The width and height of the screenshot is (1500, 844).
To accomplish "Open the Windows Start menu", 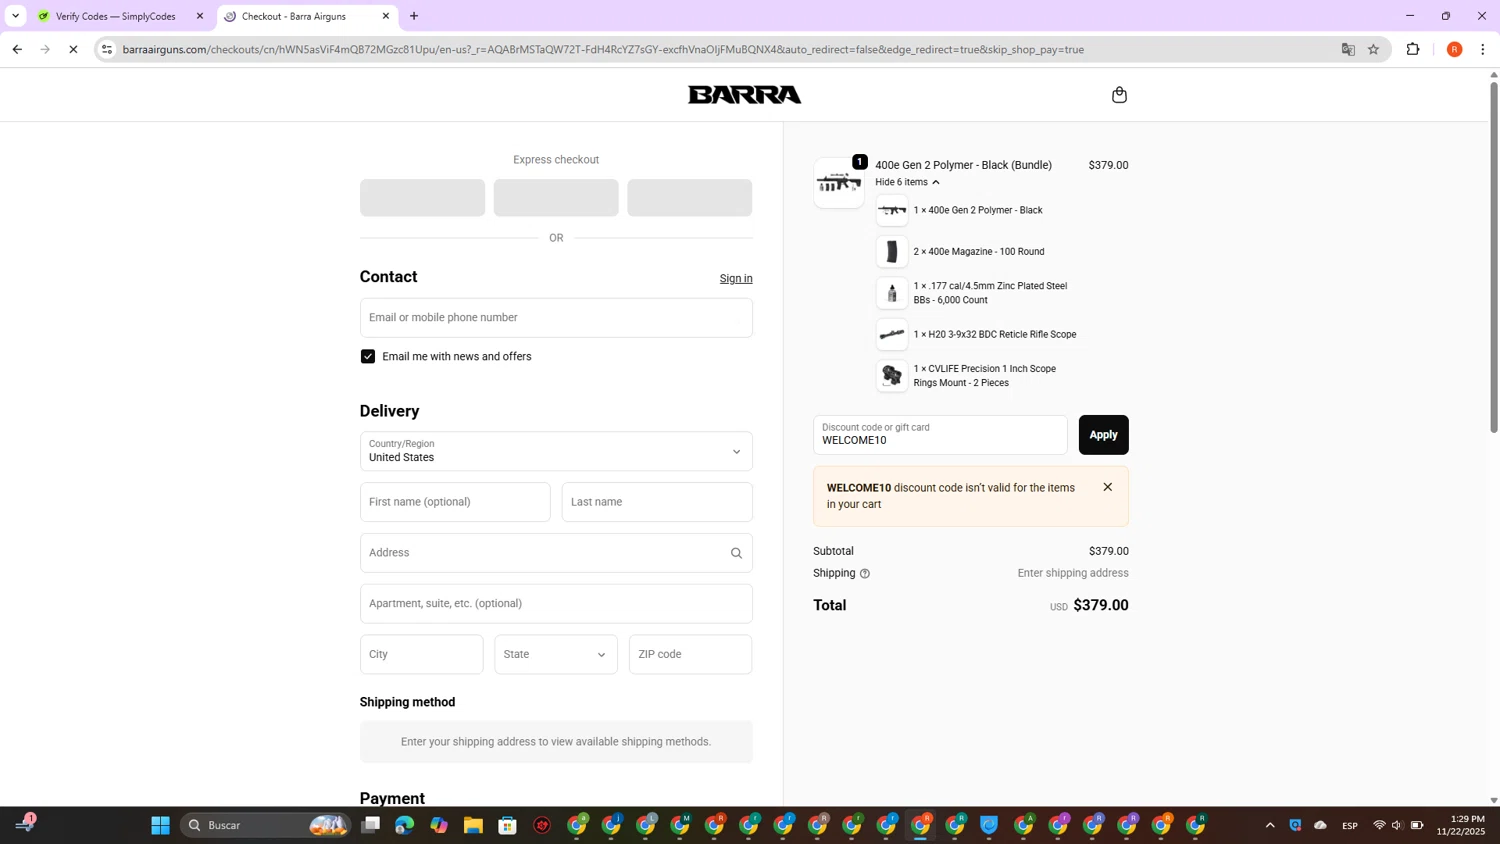I will pos(160,825).
